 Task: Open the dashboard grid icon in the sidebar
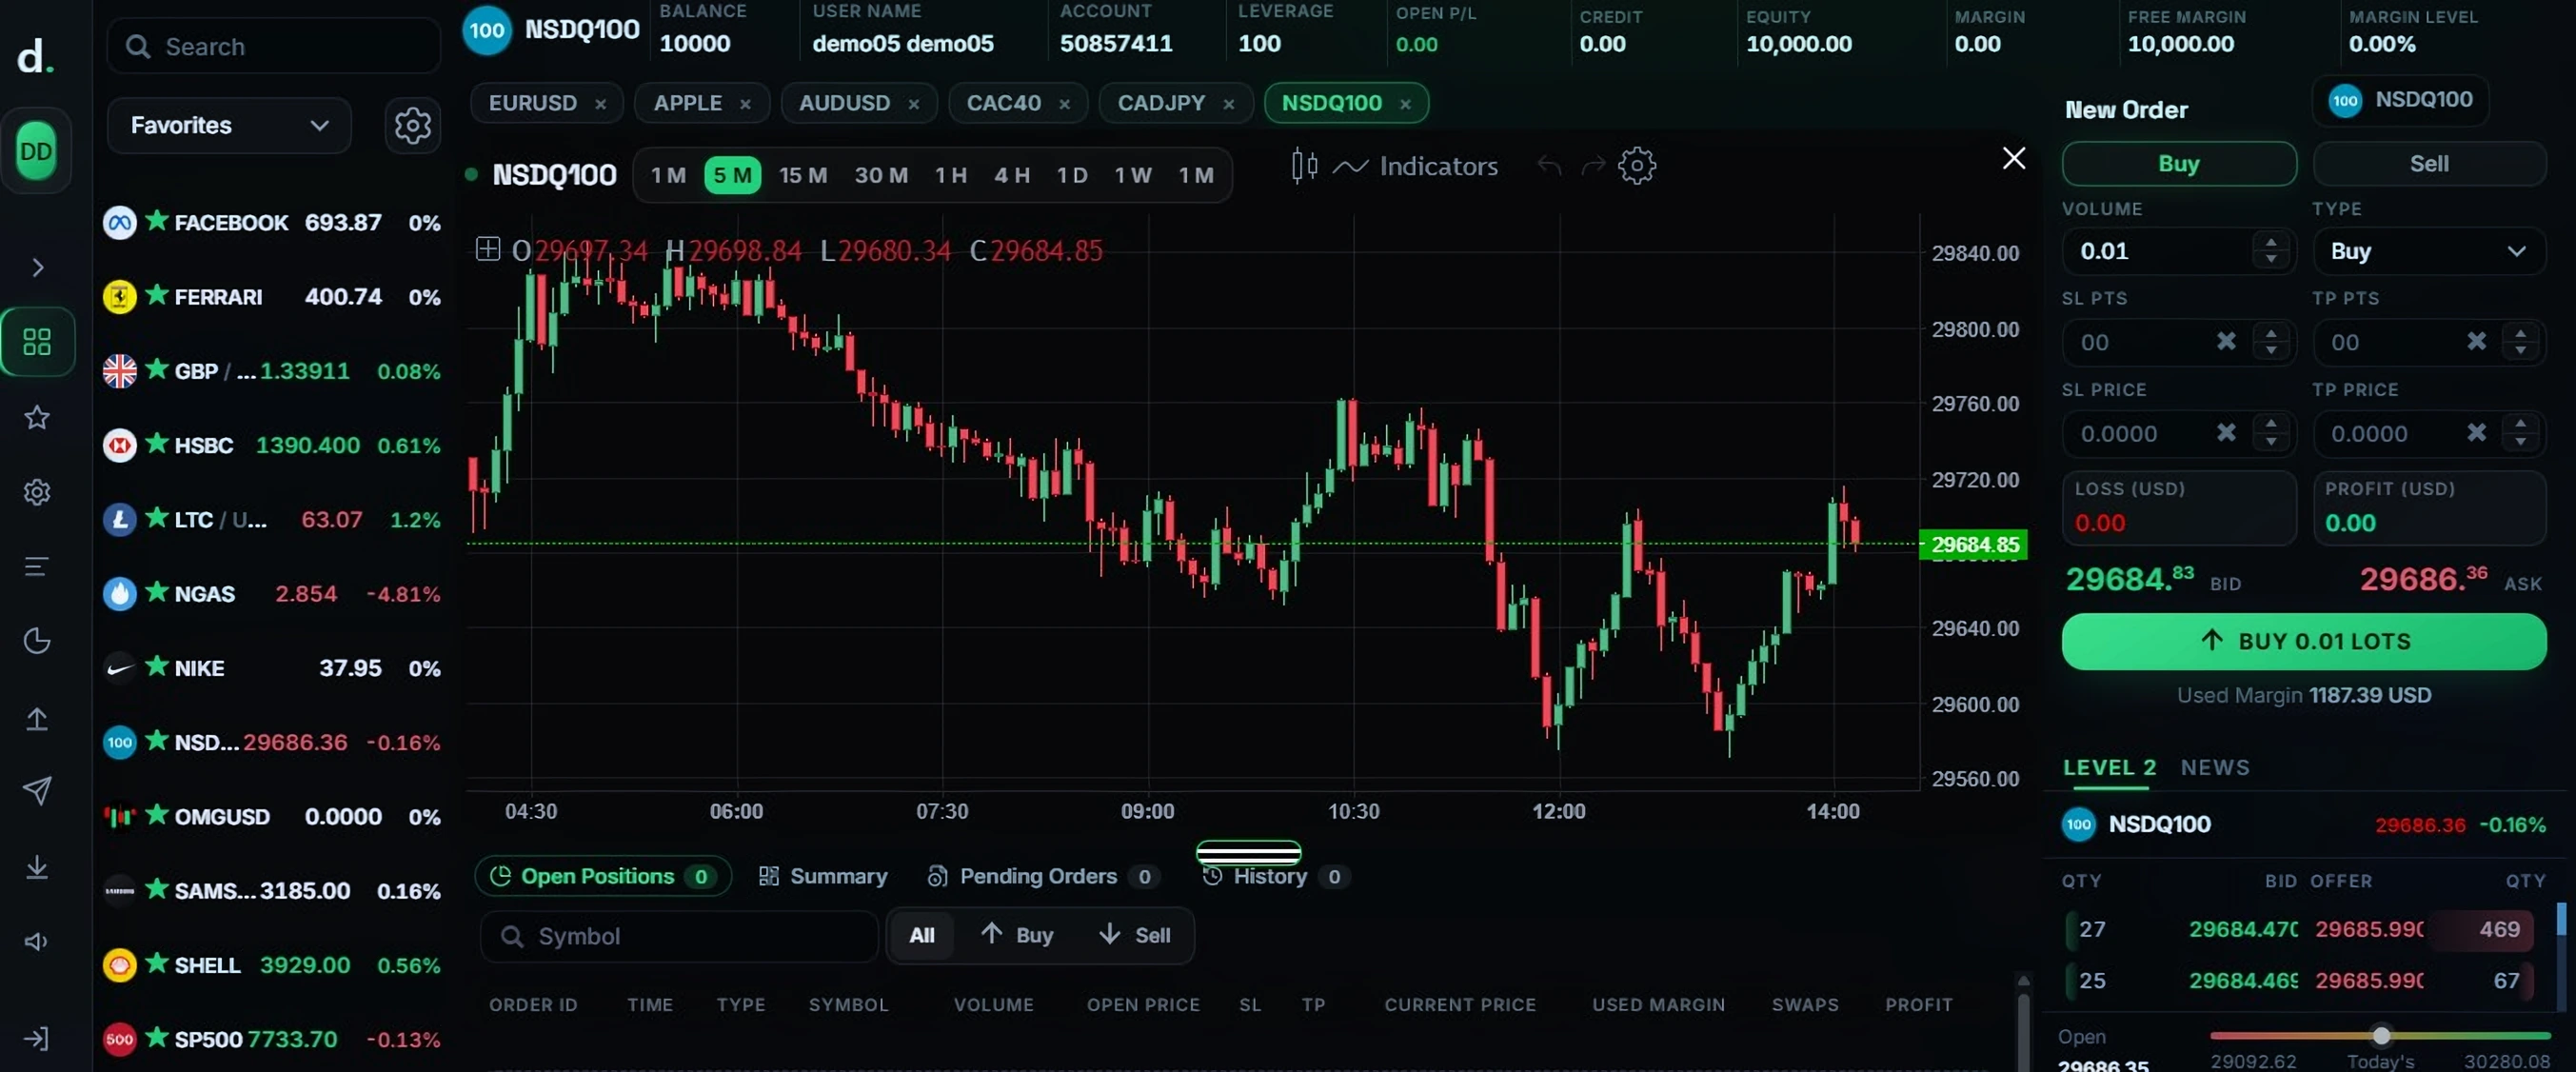coord(37,342)
